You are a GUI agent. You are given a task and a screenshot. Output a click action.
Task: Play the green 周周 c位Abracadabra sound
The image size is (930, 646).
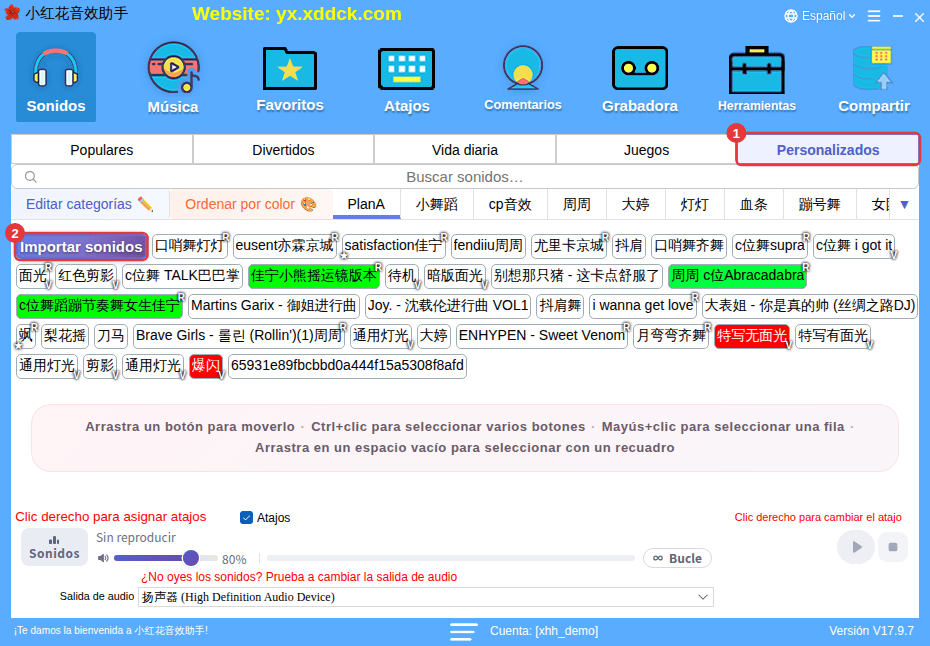click(737, 276)
